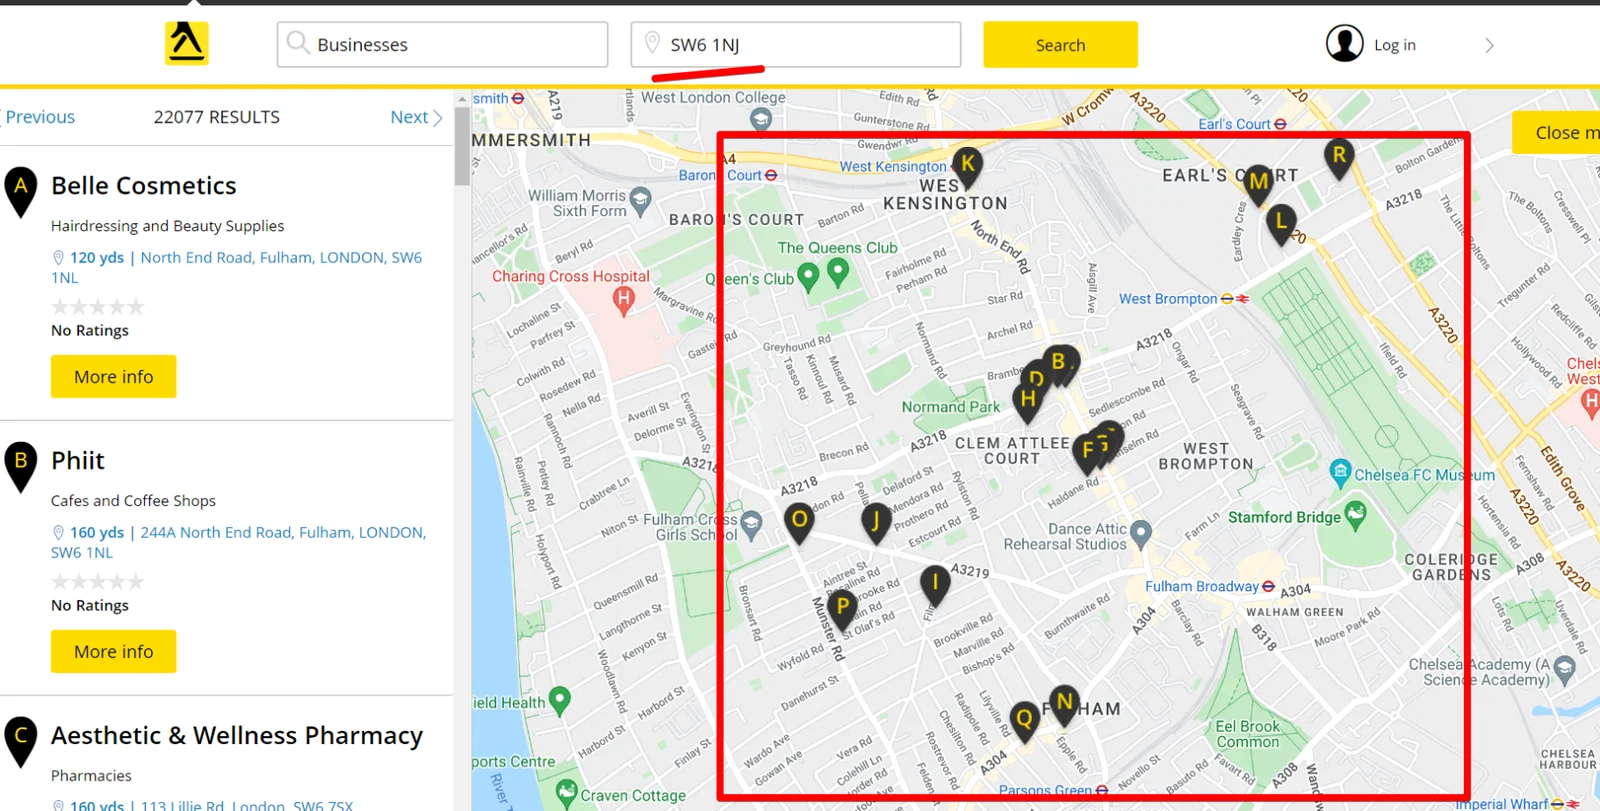This screenshot has width=1600, height=811.
Task: Select map marker P on Munster Road
Action: 843,609
